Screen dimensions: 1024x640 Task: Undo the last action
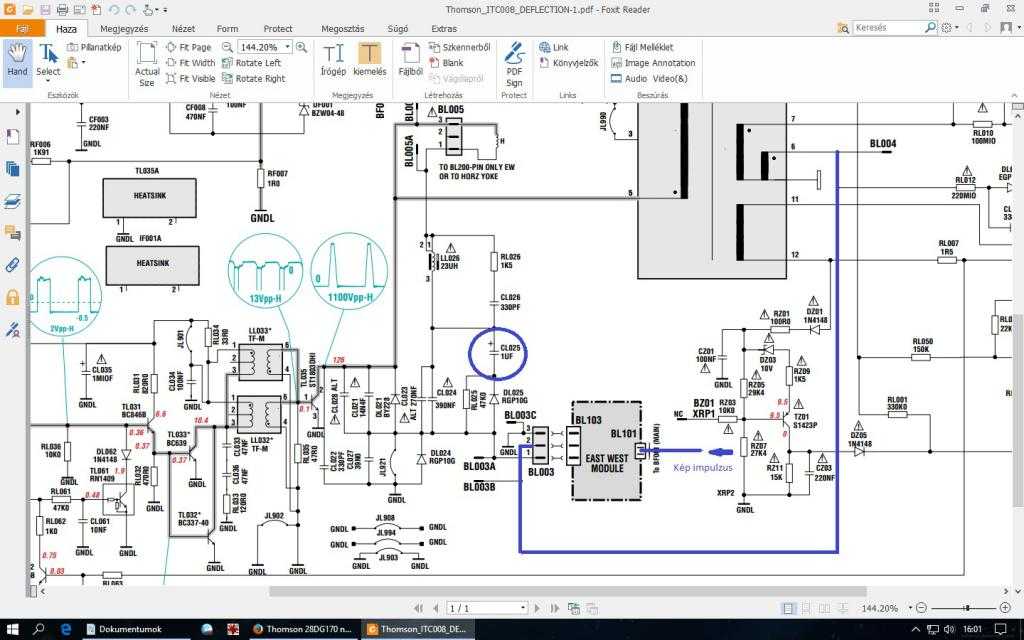pyautogui.click(x=114, y=10)
